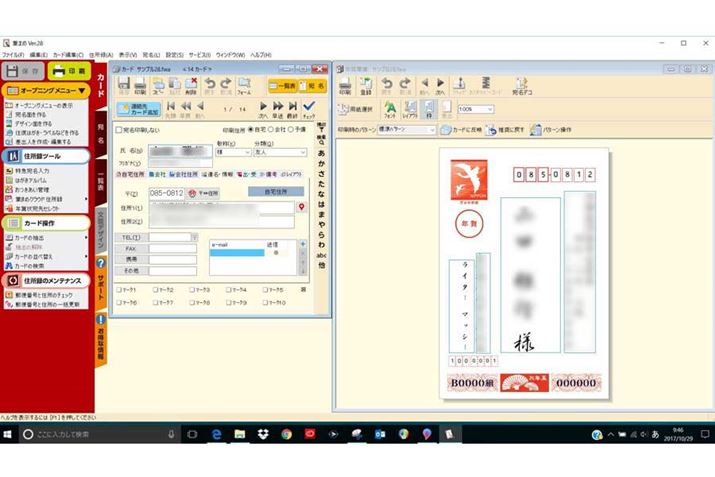
Task: Click the blue チェック checkmark icon
Action: click(308, 107)
